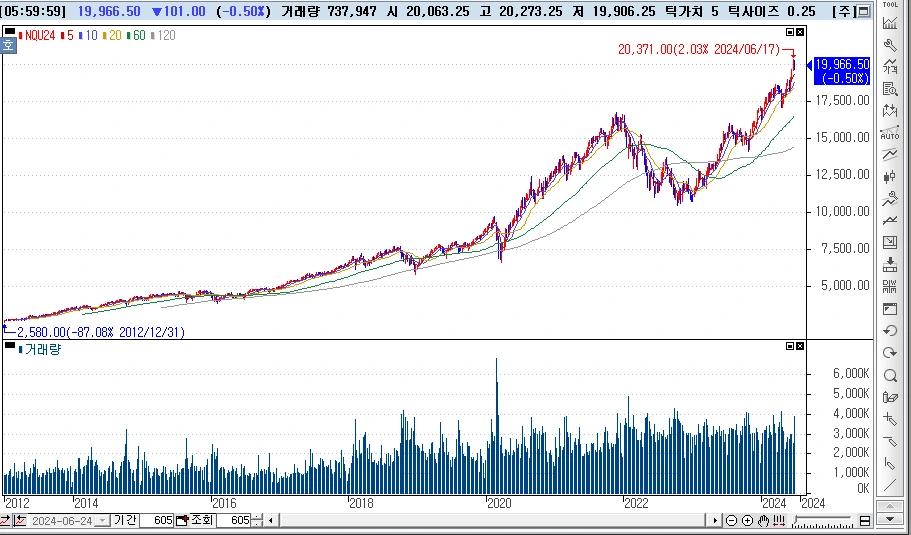Select the simple line chart icon
The width and height of the screenshot is (911, 535).
click(890, 221)
